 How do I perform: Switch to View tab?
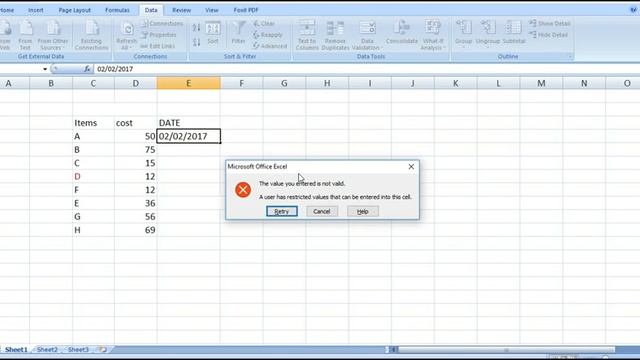[x=211, y=10]
